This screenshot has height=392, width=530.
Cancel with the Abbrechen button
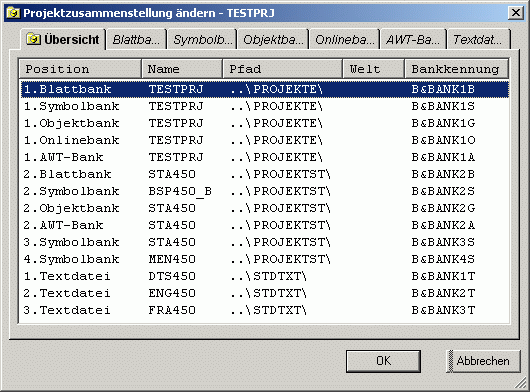tap(483, 361)
